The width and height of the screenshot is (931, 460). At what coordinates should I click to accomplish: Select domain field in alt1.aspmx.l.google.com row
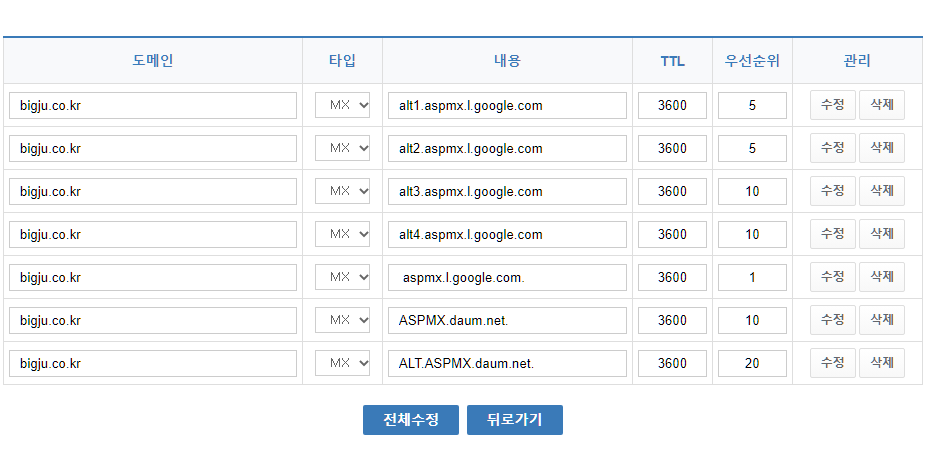pos(153,105)
